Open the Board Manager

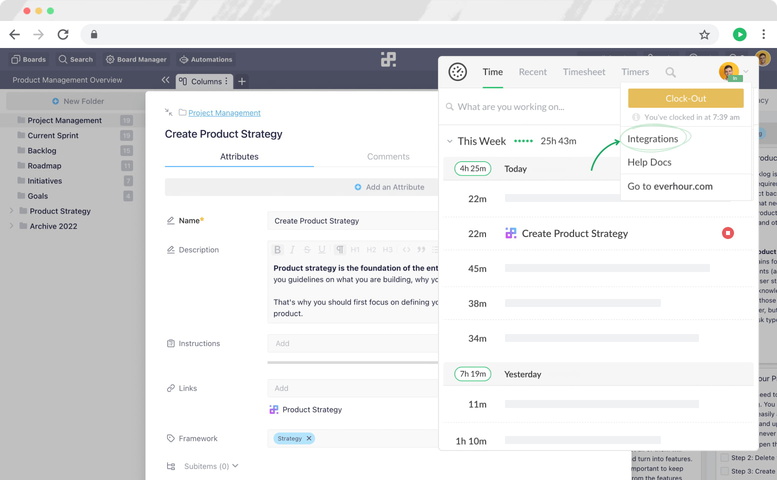(x=136, y=59)
